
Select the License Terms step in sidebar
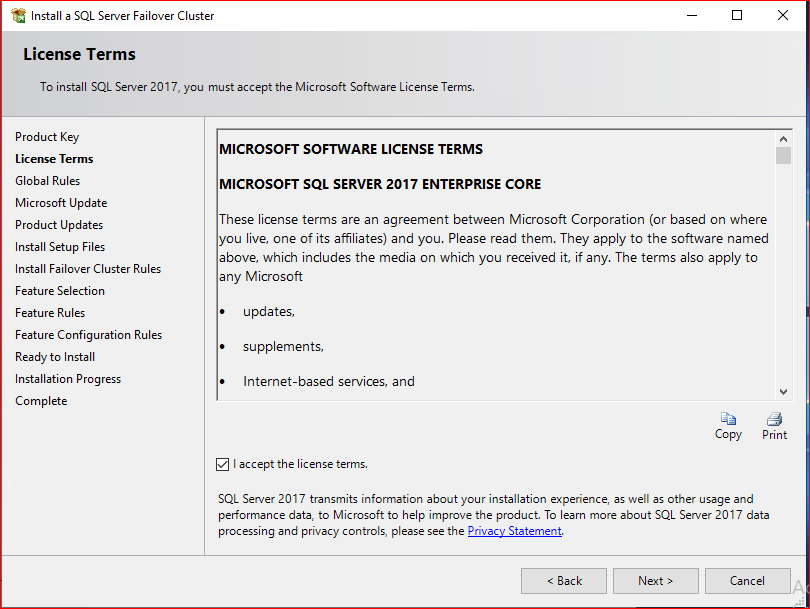tap(54, 159)
